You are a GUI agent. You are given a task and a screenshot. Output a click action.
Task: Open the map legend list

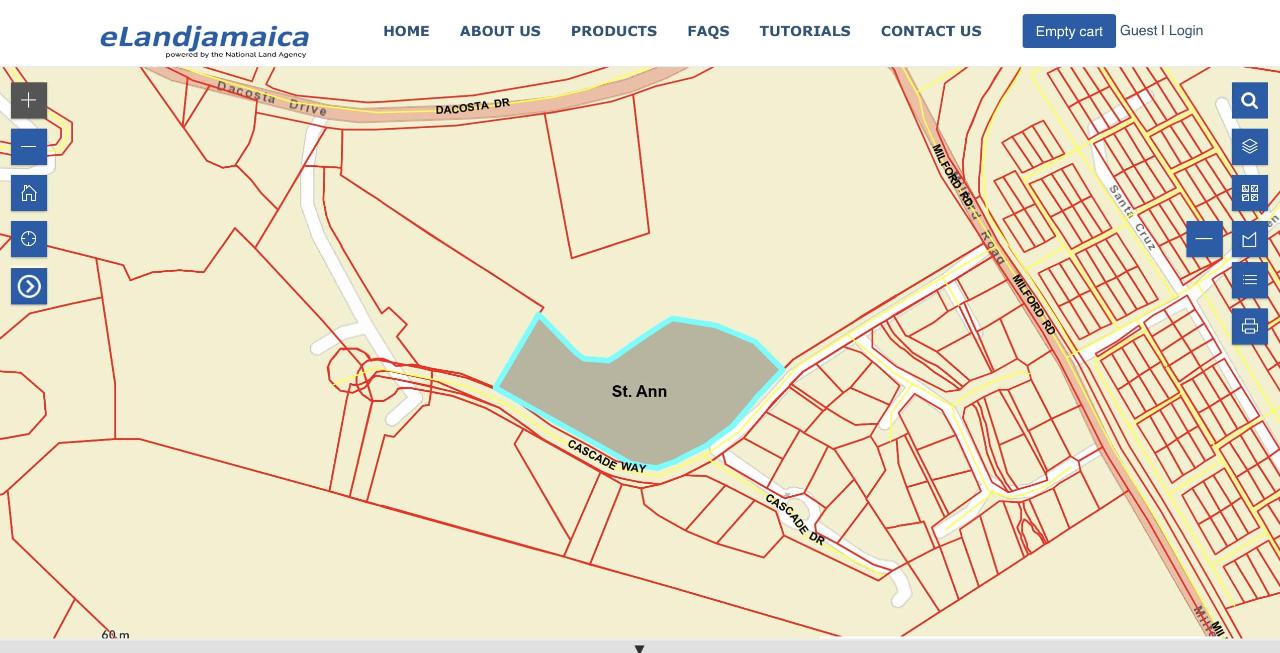(x=1249, y=279)
